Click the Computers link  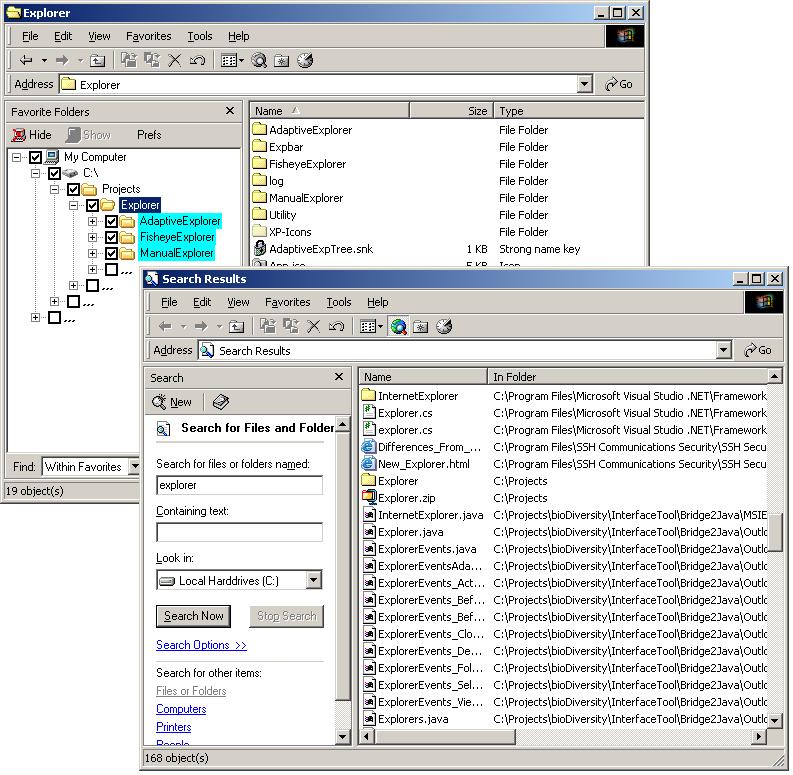[181, 709]
